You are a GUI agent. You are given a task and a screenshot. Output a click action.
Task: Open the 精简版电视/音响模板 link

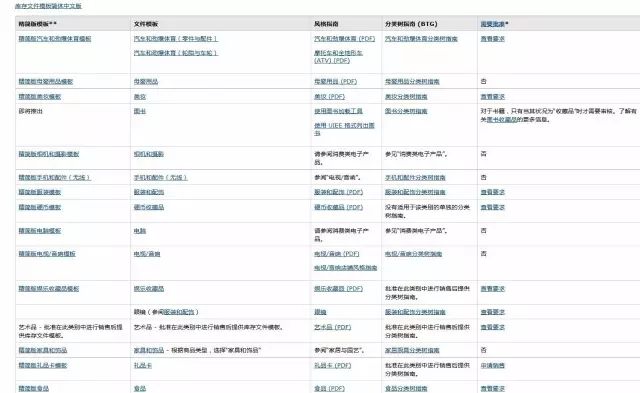(x=47, y=254)
